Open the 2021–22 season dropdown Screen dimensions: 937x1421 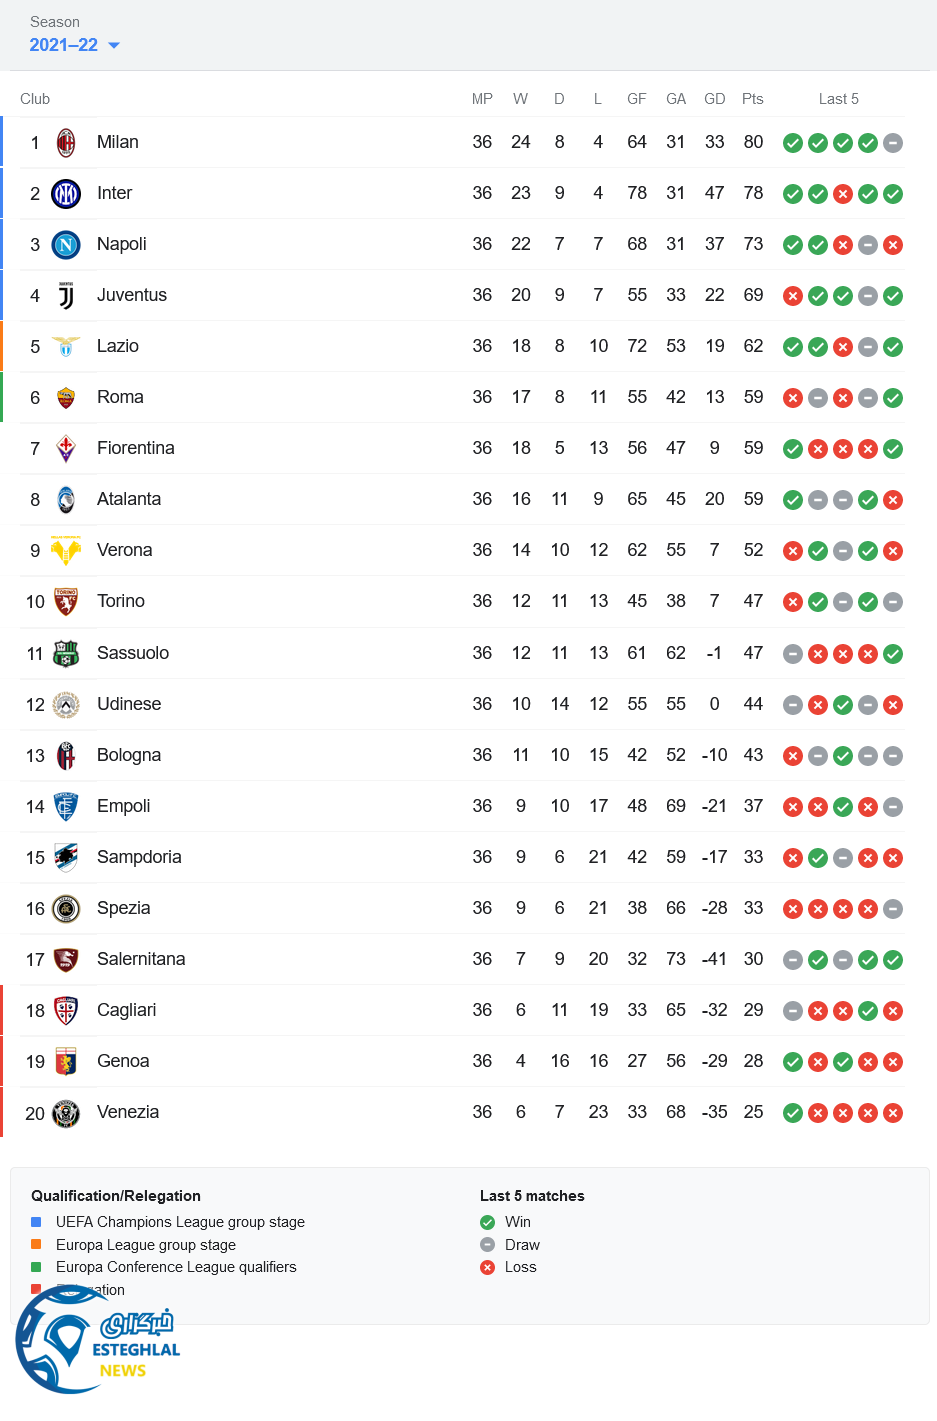pyautogui.click(x=74, y=45)
